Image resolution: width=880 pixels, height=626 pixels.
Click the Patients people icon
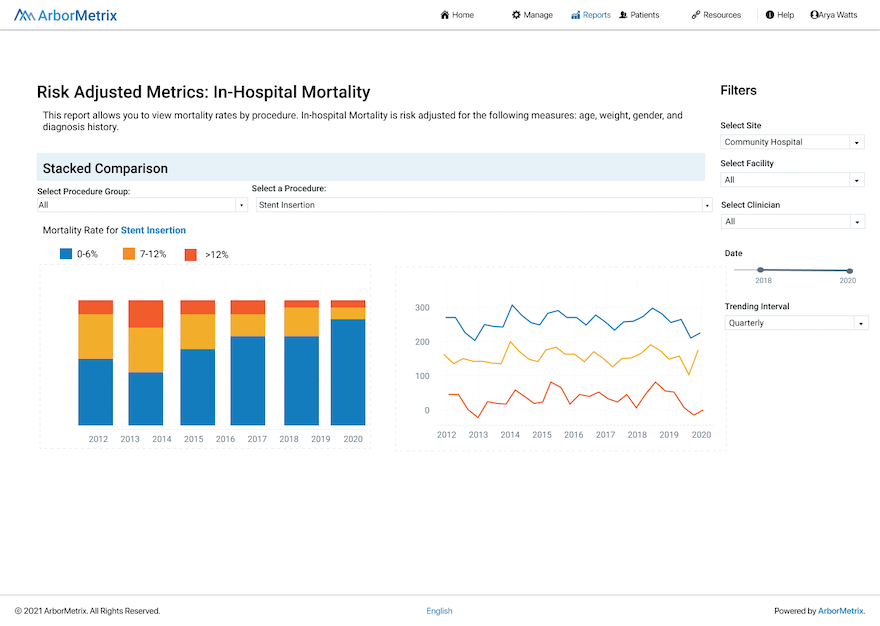[x=623, y=15]
